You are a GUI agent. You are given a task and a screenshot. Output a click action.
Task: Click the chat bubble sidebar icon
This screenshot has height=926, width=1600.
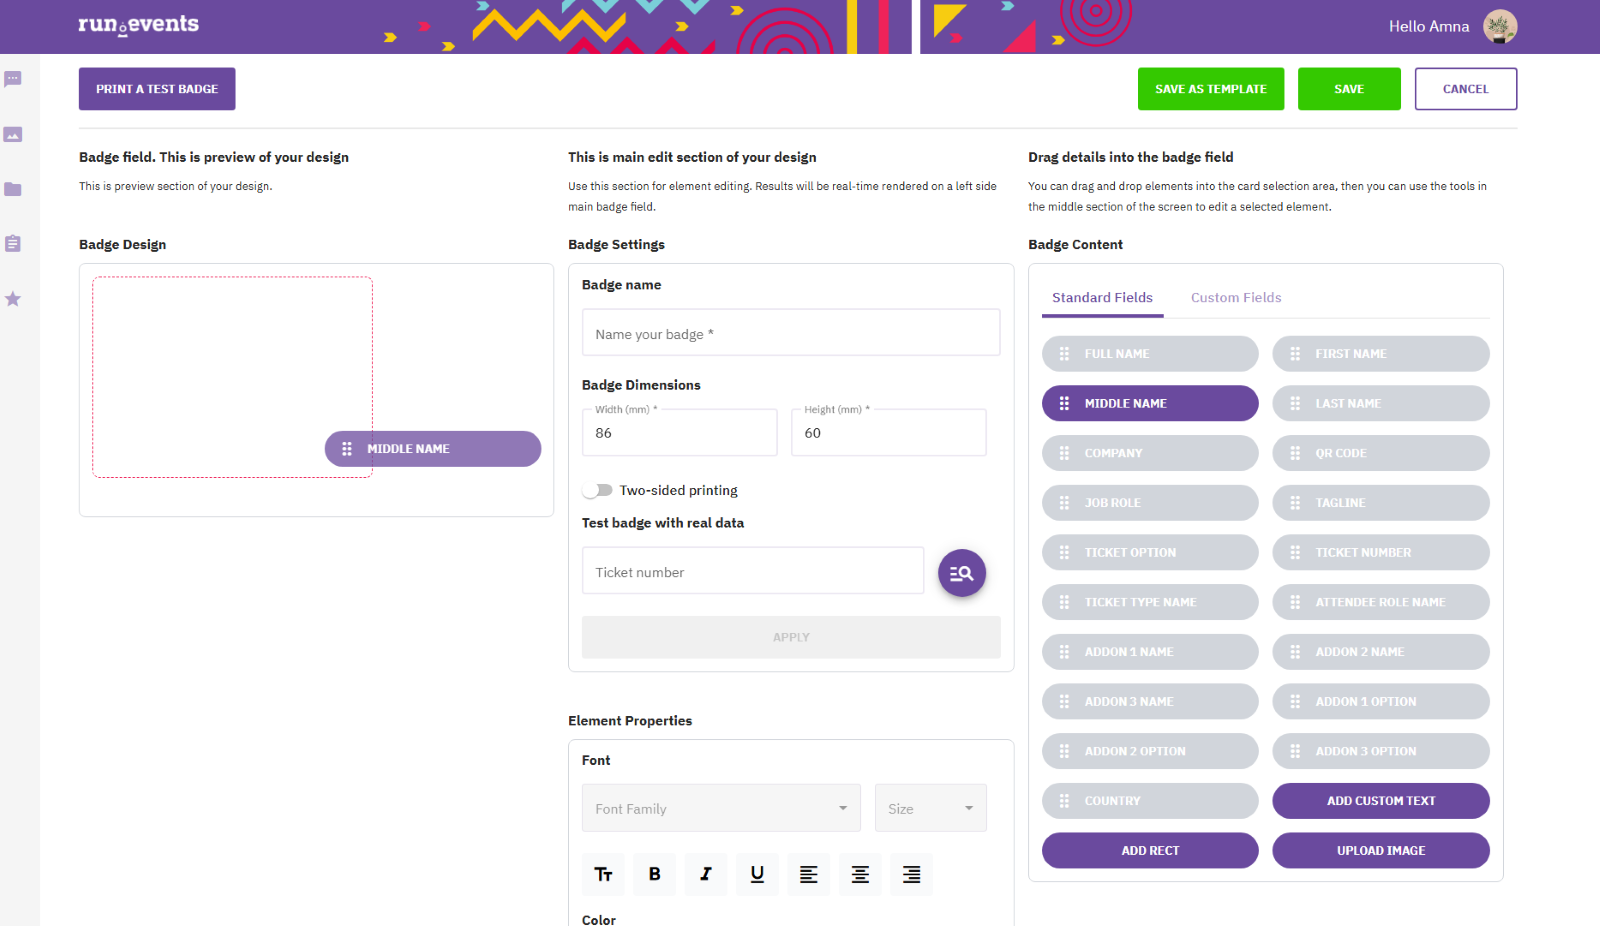[13, 79]
